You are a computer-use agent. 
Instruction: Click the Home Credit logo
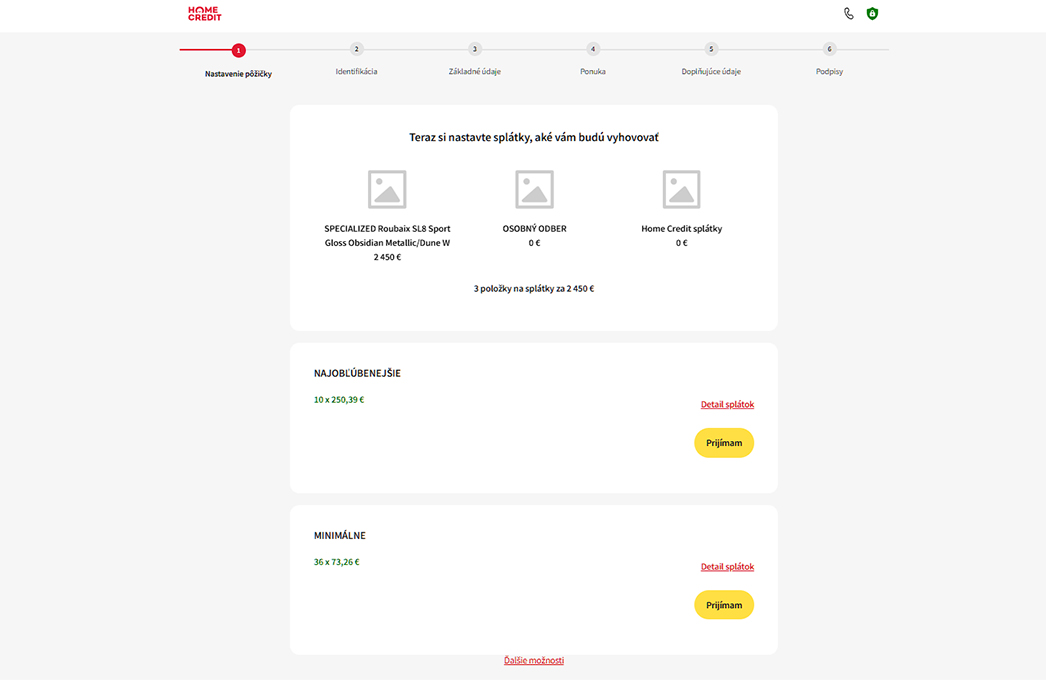pyautogui.click(x=204, y=13)
